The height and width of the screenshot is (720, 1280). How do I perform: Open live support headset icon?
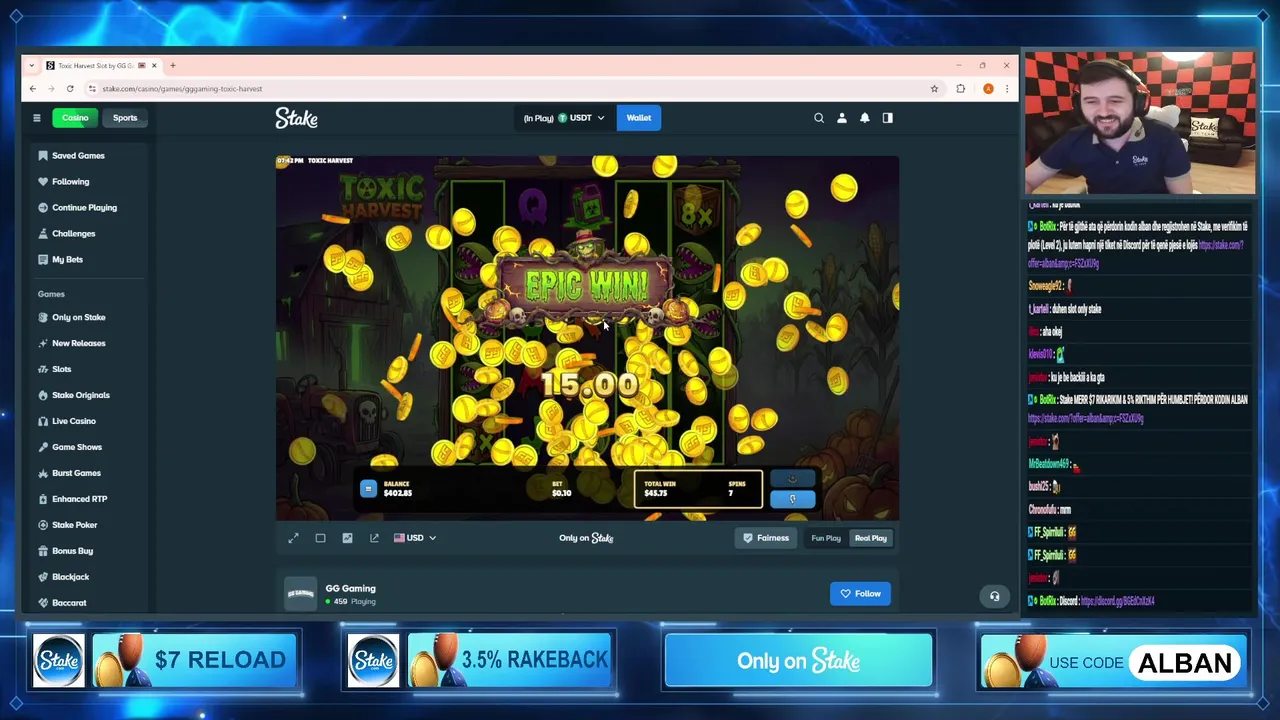coord(994,596)
